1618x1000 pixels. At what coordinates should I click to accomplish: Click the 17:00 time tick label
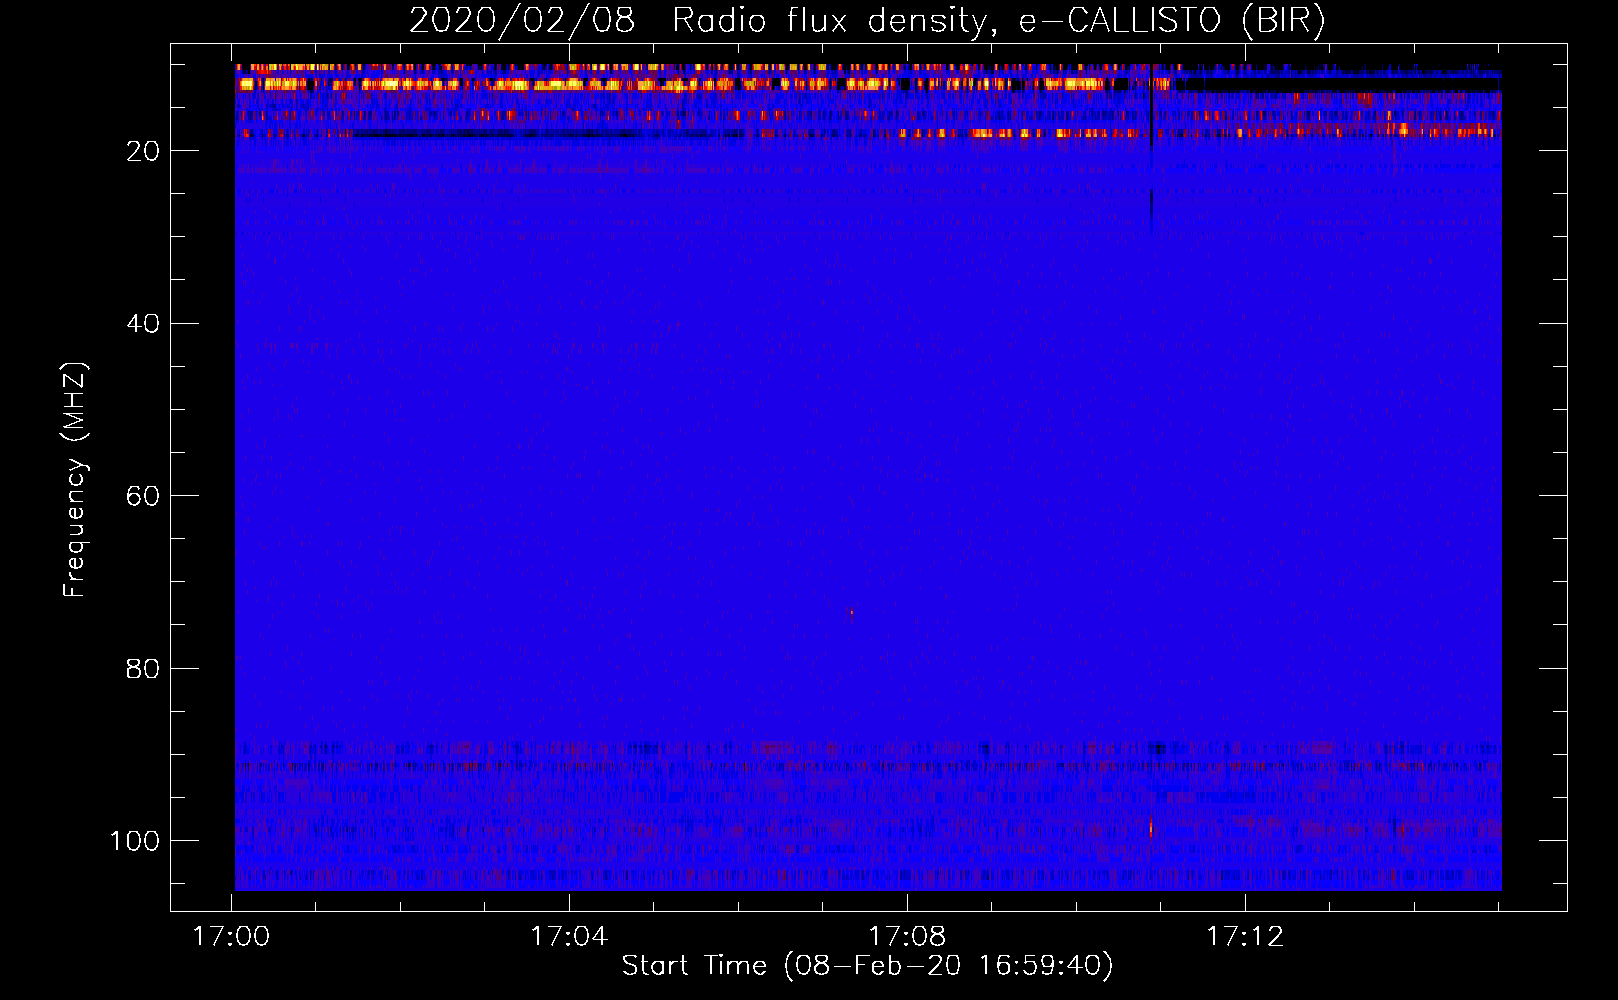(231, 937)
